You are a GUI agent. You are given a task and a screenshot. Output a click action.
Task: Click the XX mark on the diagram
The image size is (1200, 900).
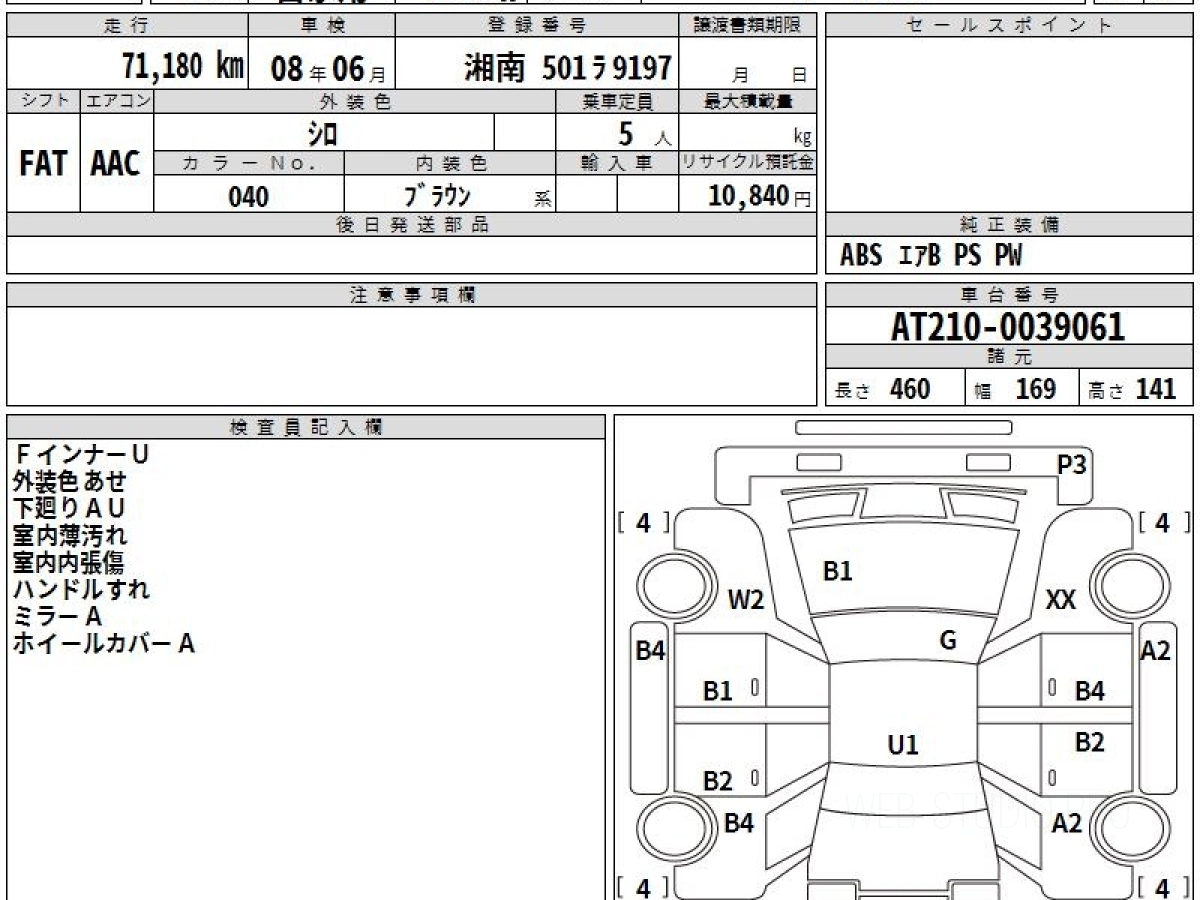pos(1060,600)
